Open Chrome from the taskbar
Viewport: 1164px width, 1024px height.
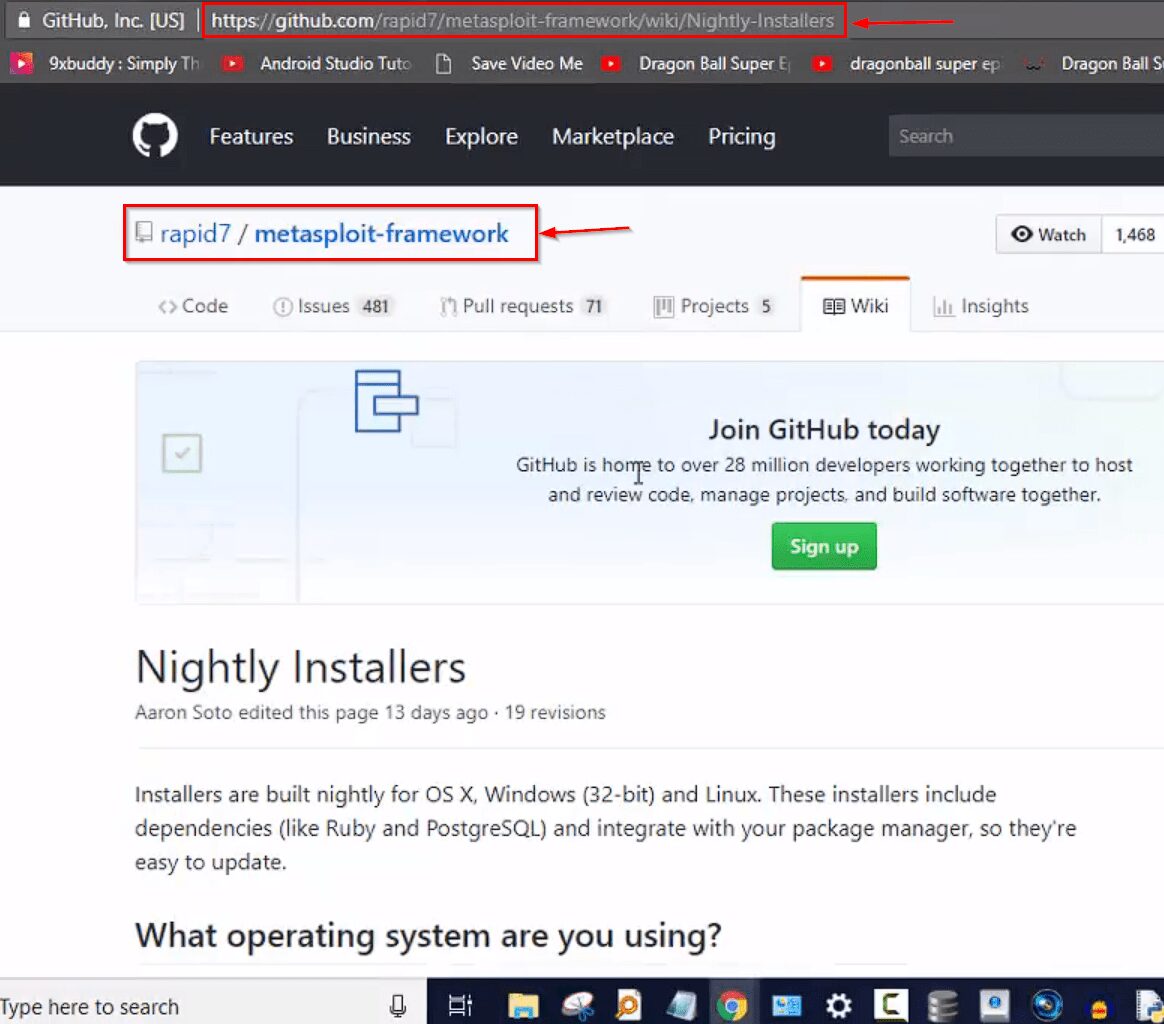point(731,1005)
